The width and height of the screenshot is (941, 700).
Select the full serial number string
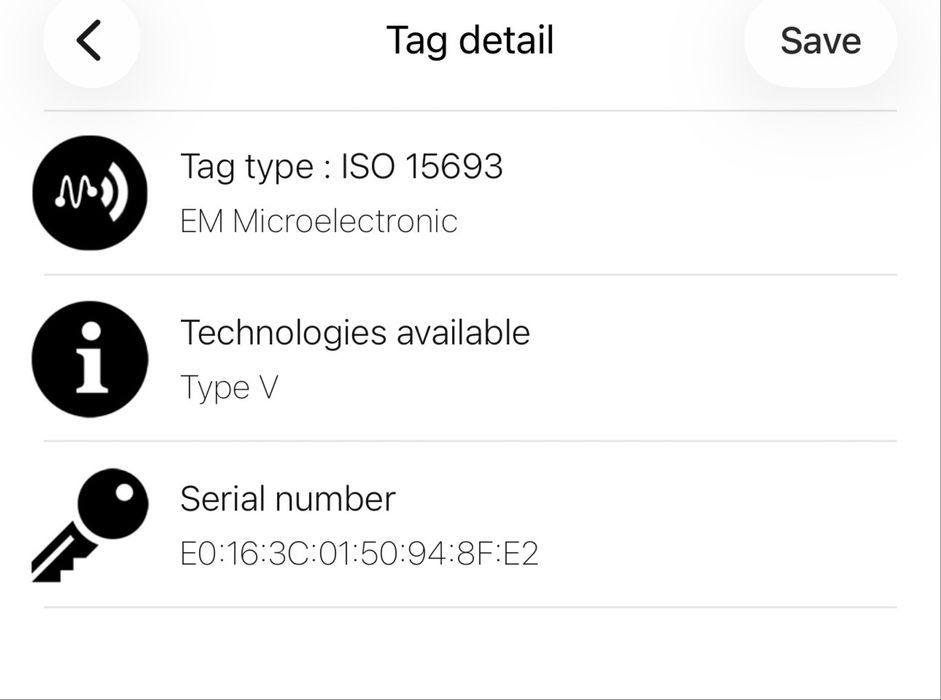point(359,553)
